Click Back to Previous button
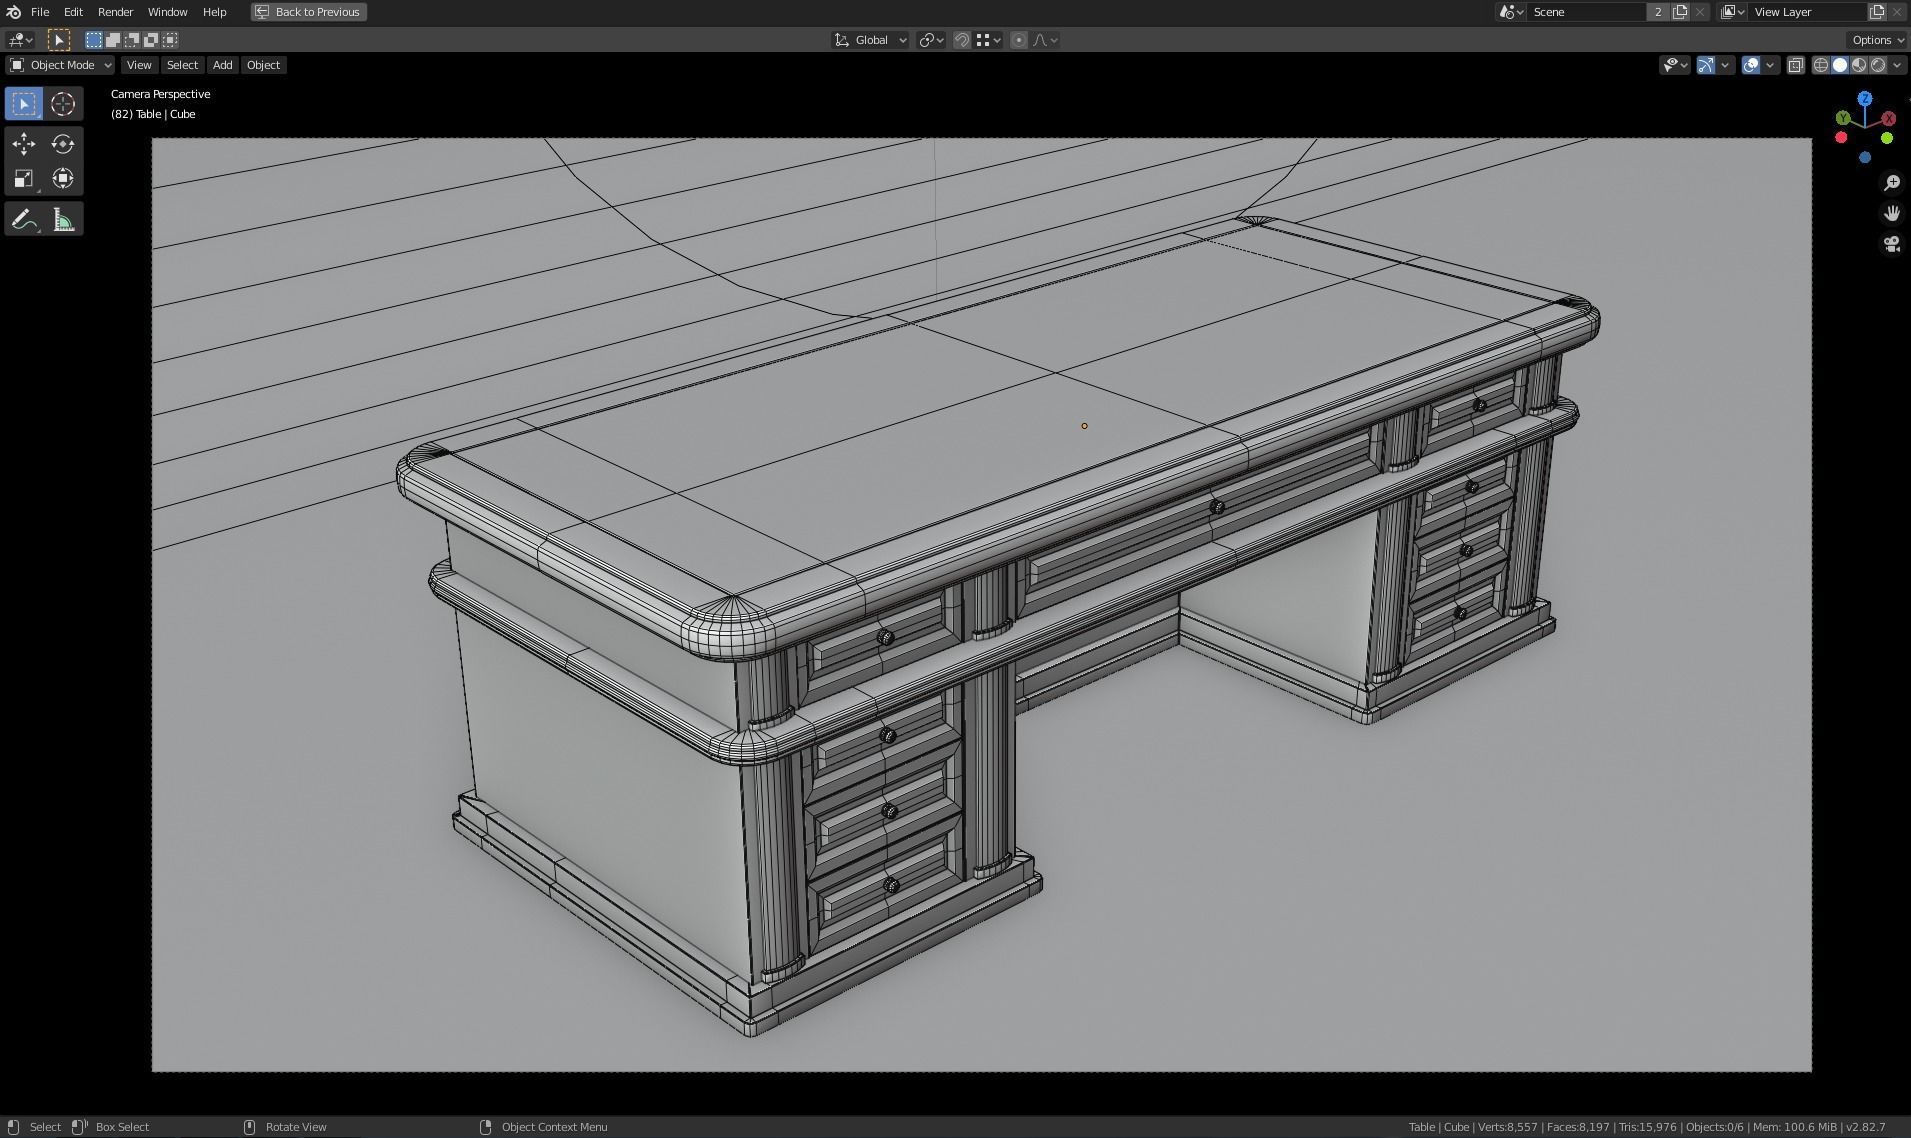Image resolution: width=1911 pixels, height=1138 pixels. (x=308, y=12)
